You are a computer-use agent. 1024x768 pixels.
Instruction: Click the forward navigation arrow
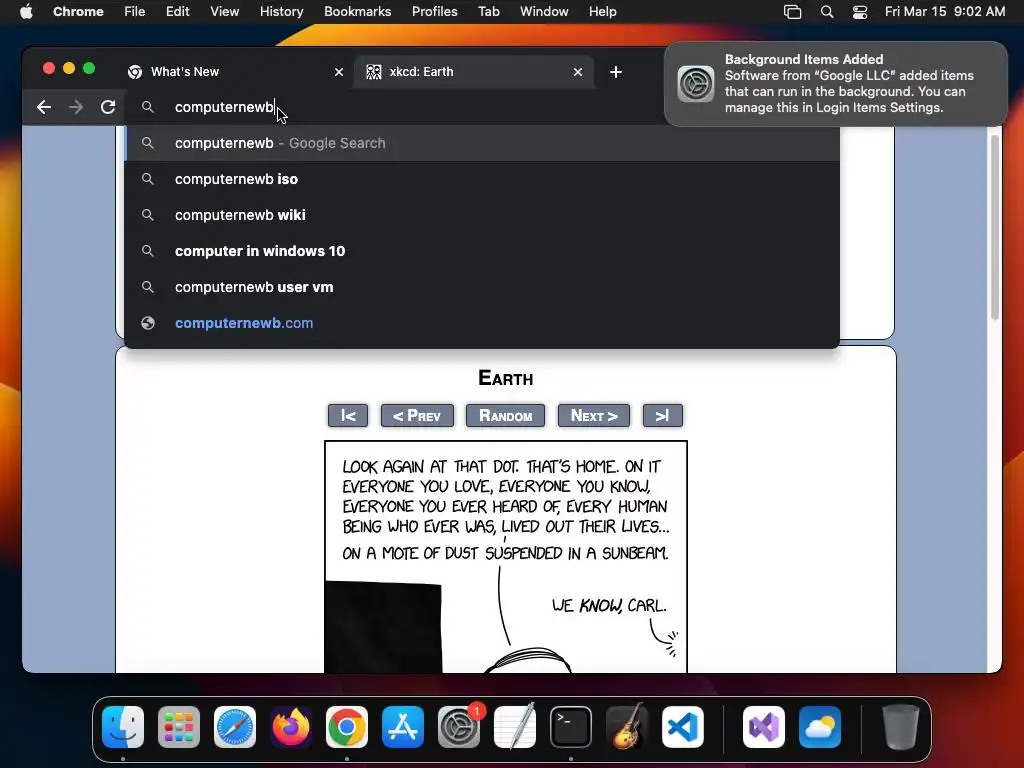point(76,107)
